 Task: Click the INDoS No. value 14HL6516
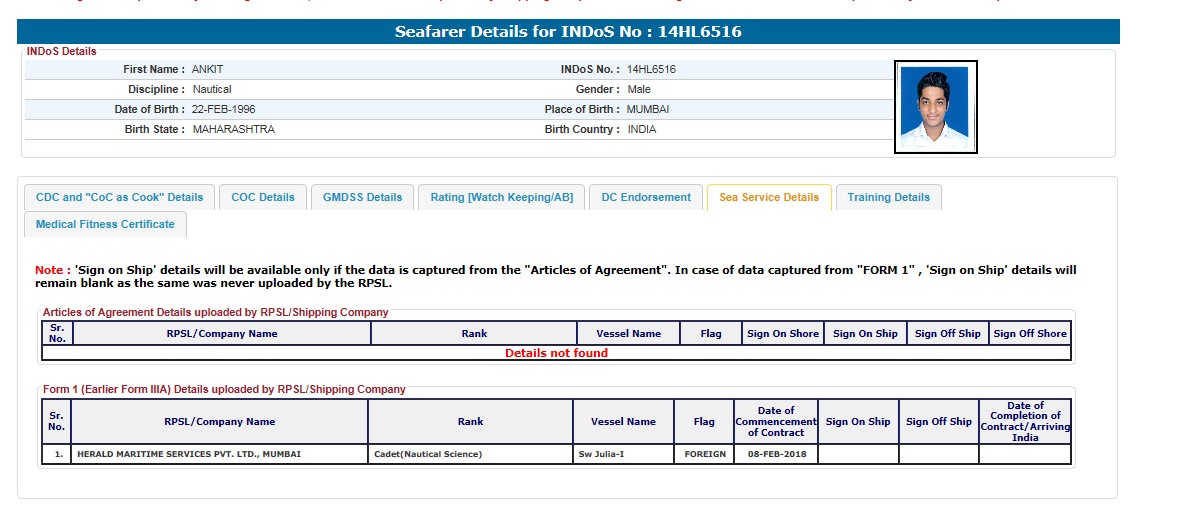point(651,70)
